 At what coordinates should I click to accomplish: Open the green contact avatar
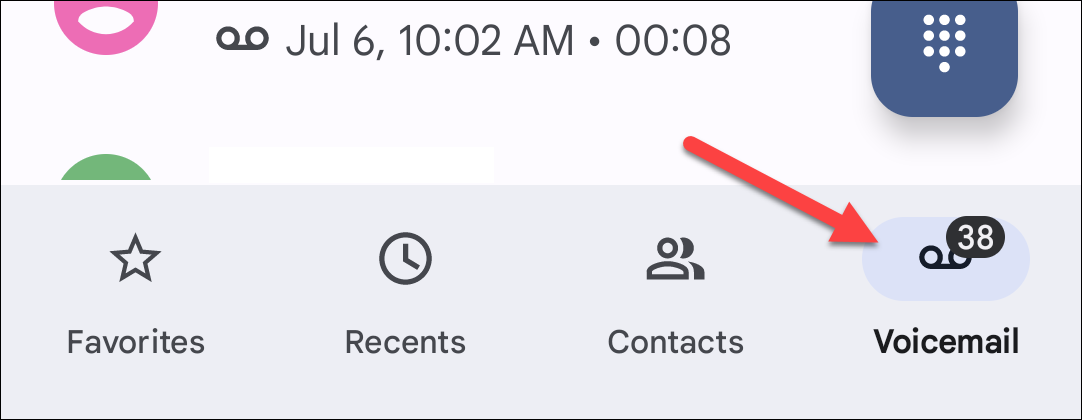point(106,168)
